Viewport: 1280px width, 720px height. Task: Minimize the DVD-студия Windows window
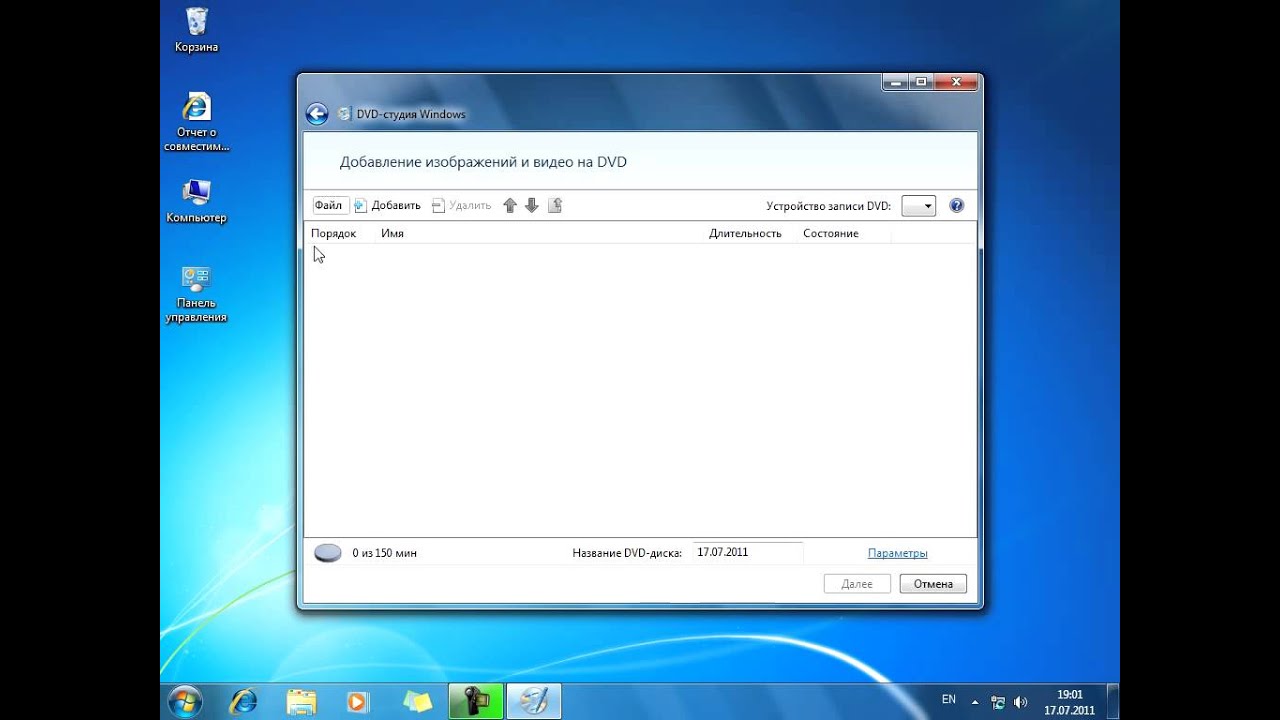click(x=896, y=82)
